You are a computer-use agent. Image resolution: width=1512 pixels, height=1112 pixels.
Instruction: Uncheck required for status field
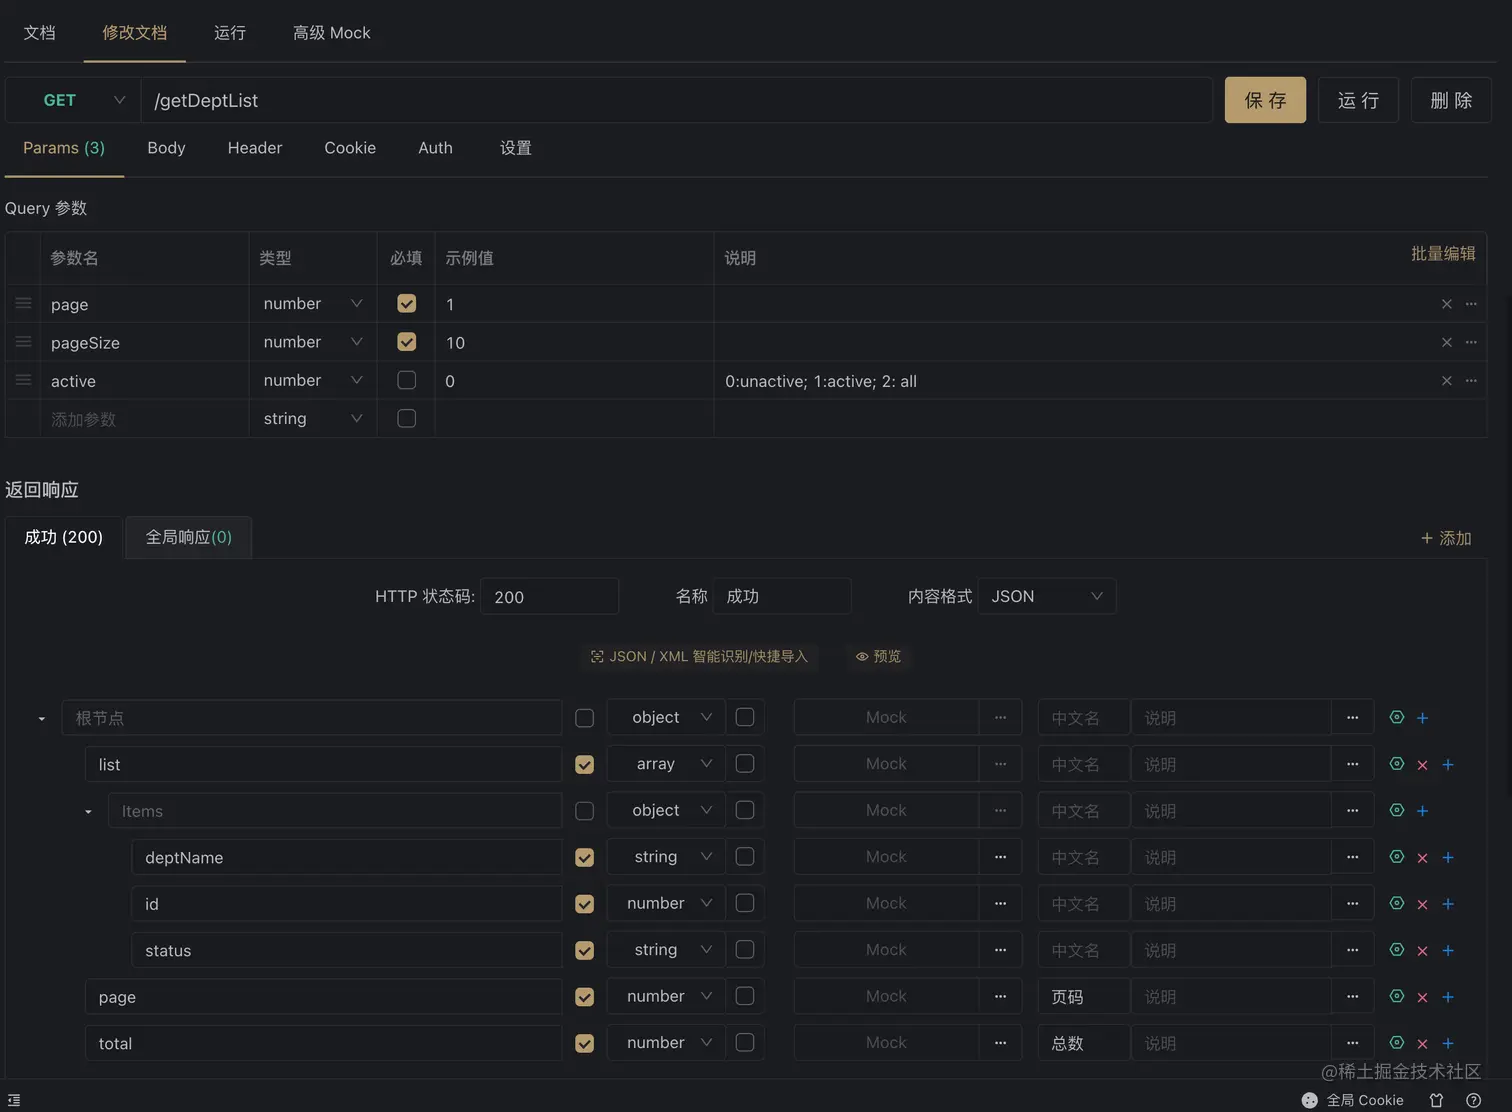(585, 950)
